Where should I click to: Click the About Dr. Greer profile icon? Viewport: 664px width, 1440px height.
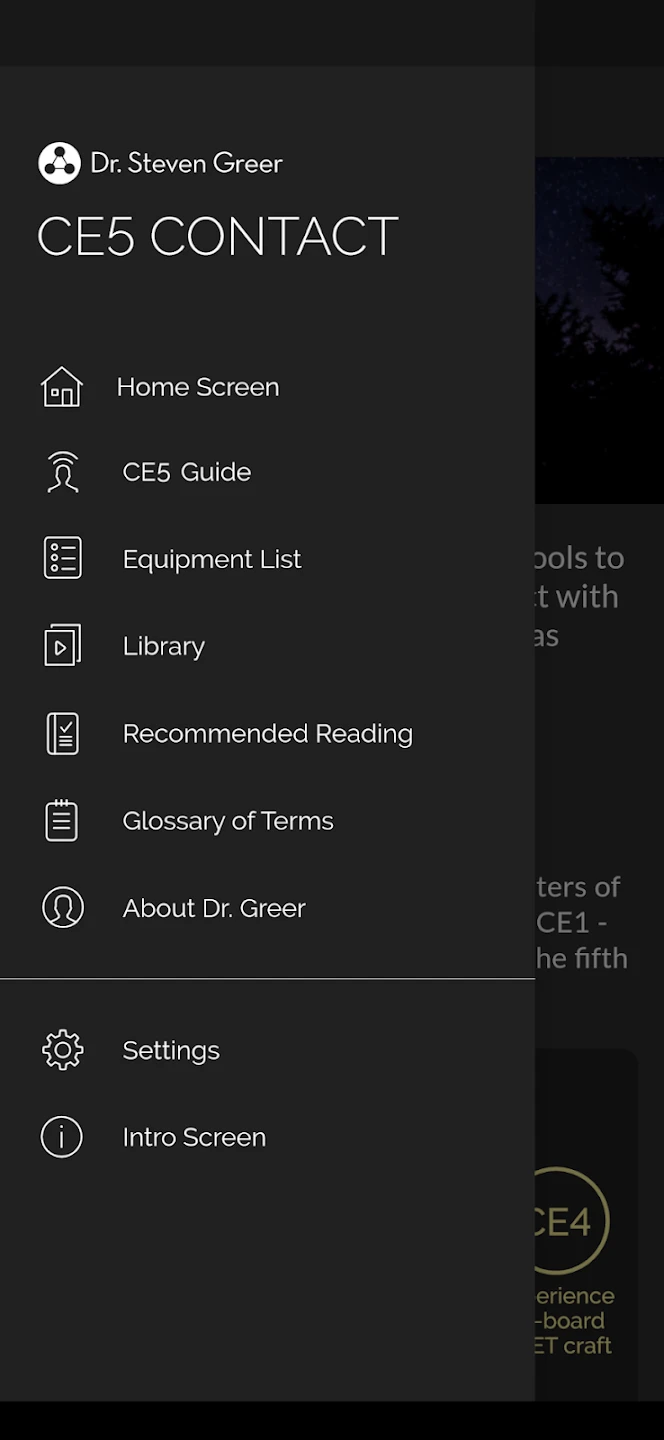(x=62, y=907)
